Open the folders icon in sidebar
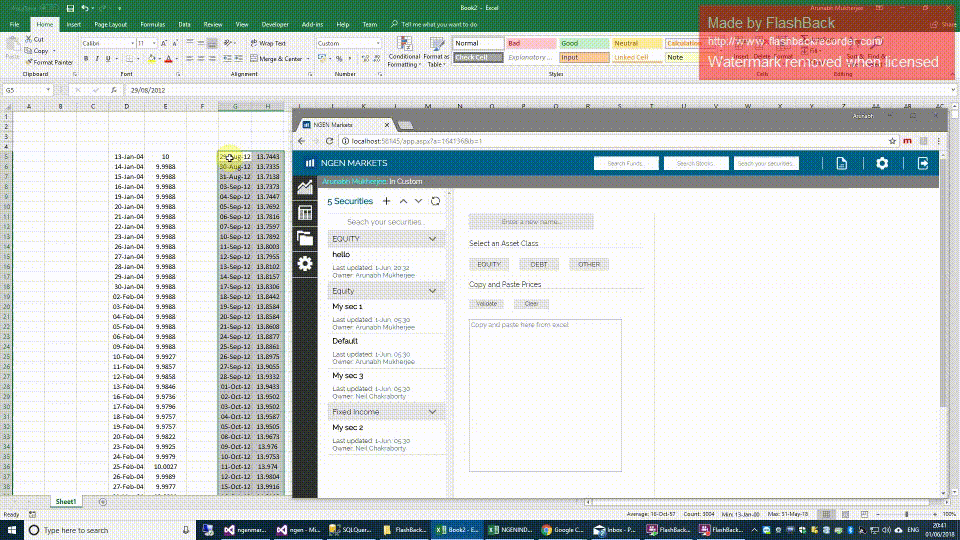Image resolution: width=960 pixels, height=540 pixels. 305,238
